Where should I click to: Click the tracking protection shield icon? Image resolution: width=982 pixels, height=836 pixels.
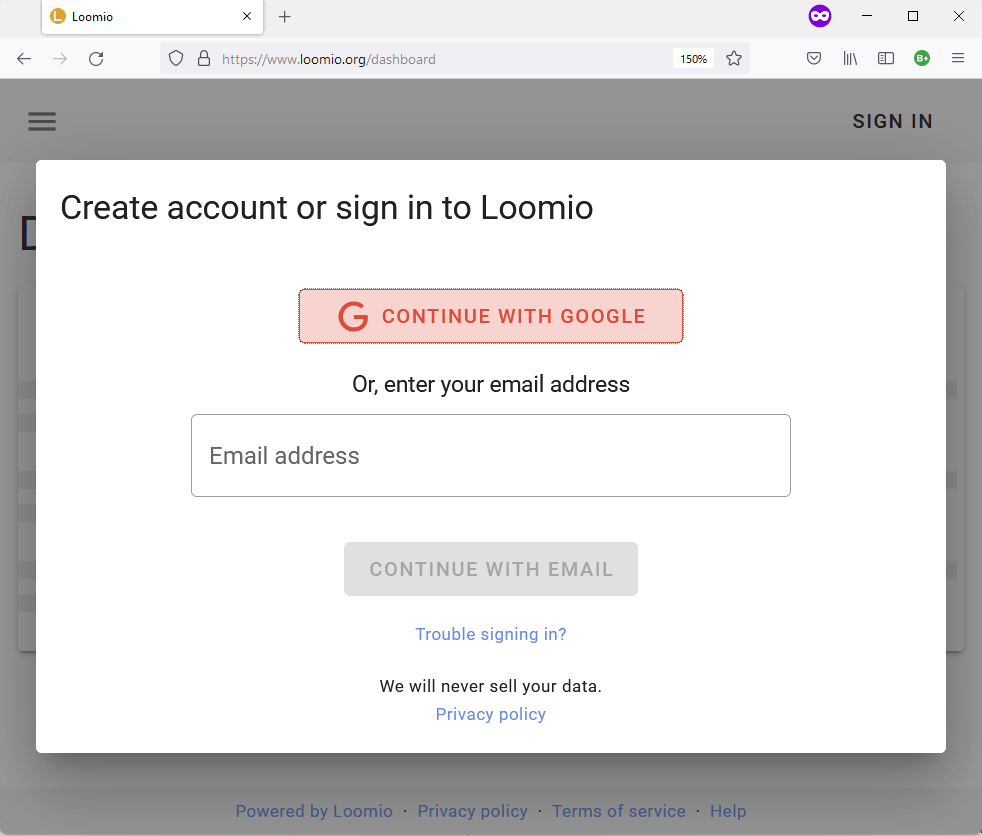point(176,59)
